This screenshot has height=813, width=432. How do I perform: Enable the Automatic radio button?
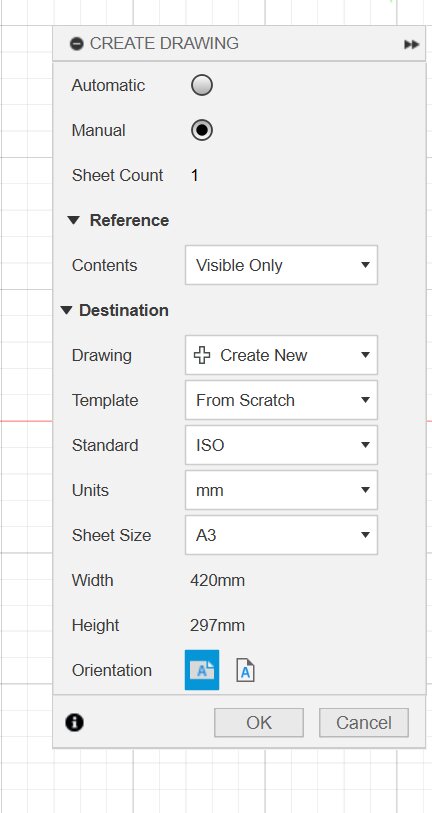[x=202, y=85]
